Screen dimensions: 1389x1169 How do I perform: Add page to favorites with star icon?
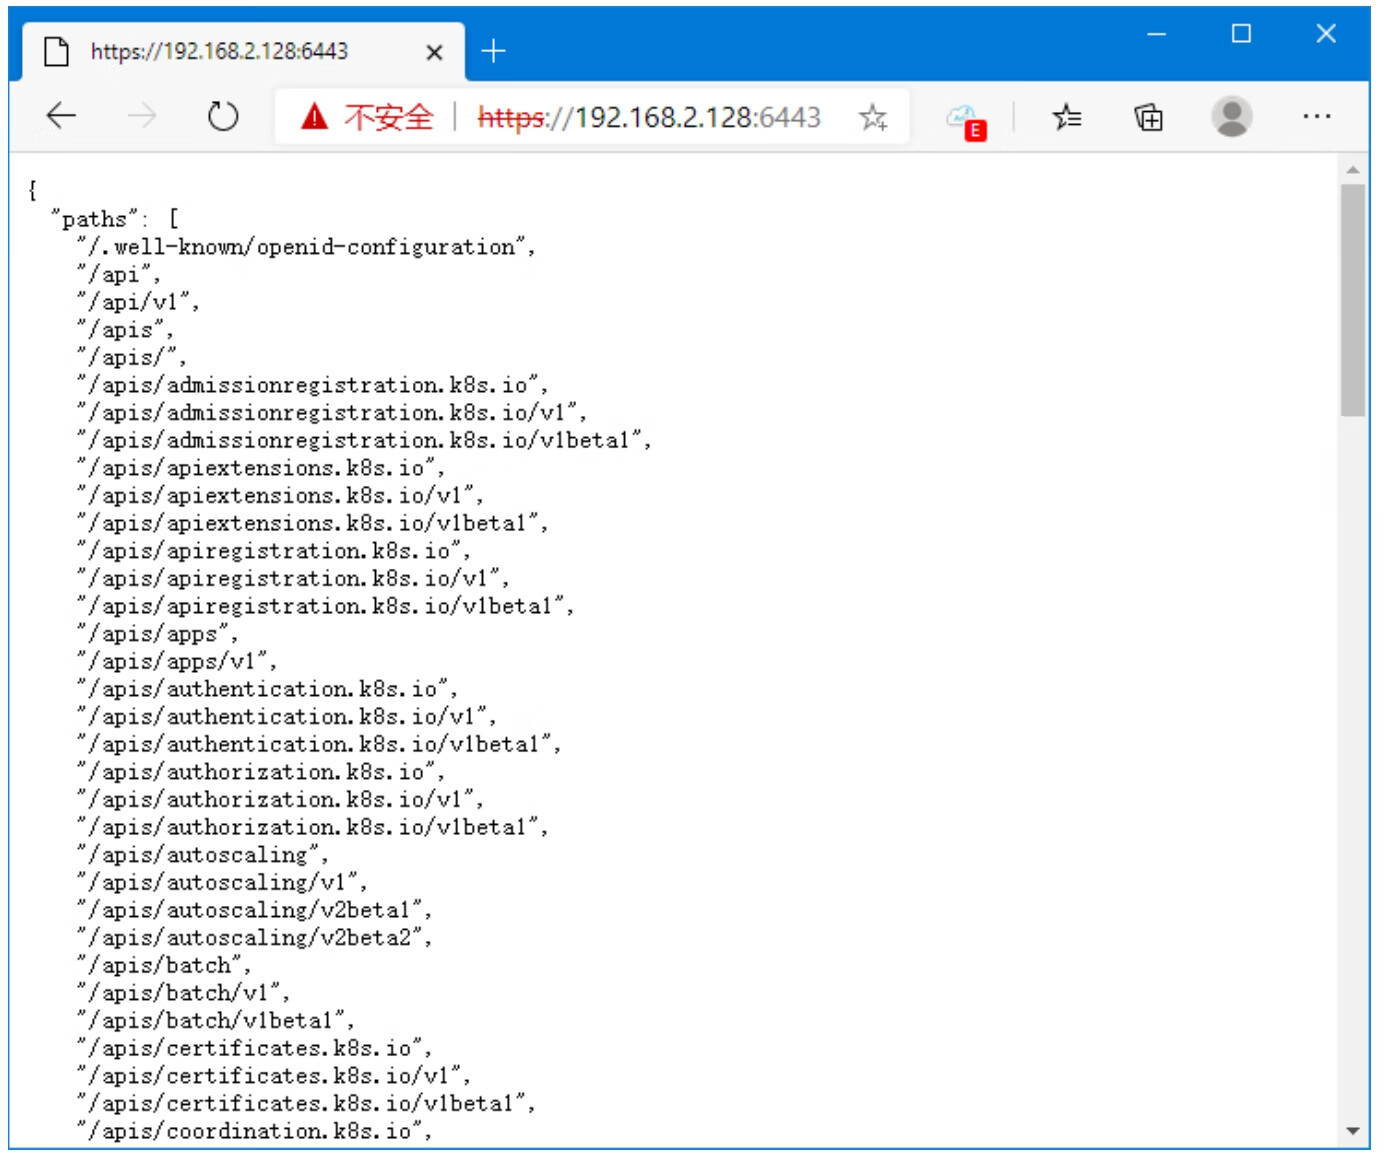873,117
